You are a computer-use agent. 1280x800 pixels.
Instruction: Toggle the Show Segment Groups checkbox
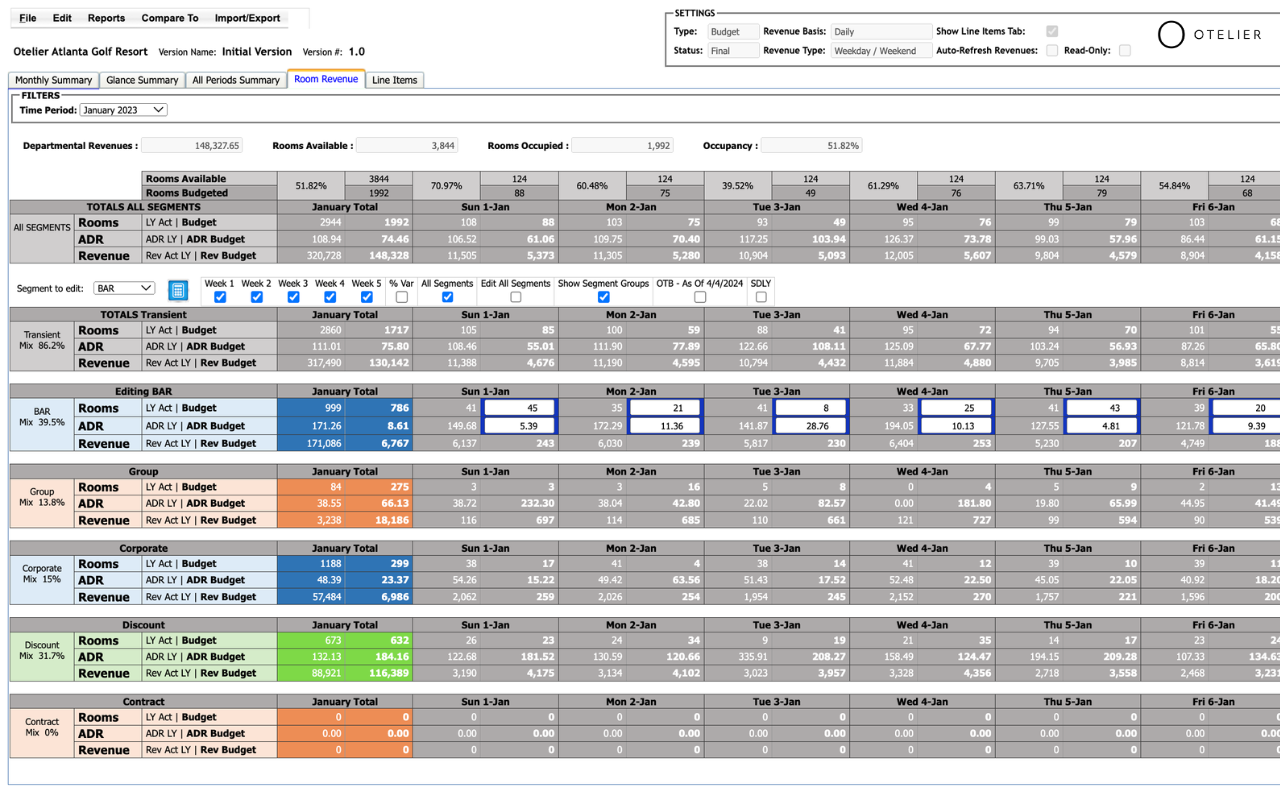pos(603,297)
